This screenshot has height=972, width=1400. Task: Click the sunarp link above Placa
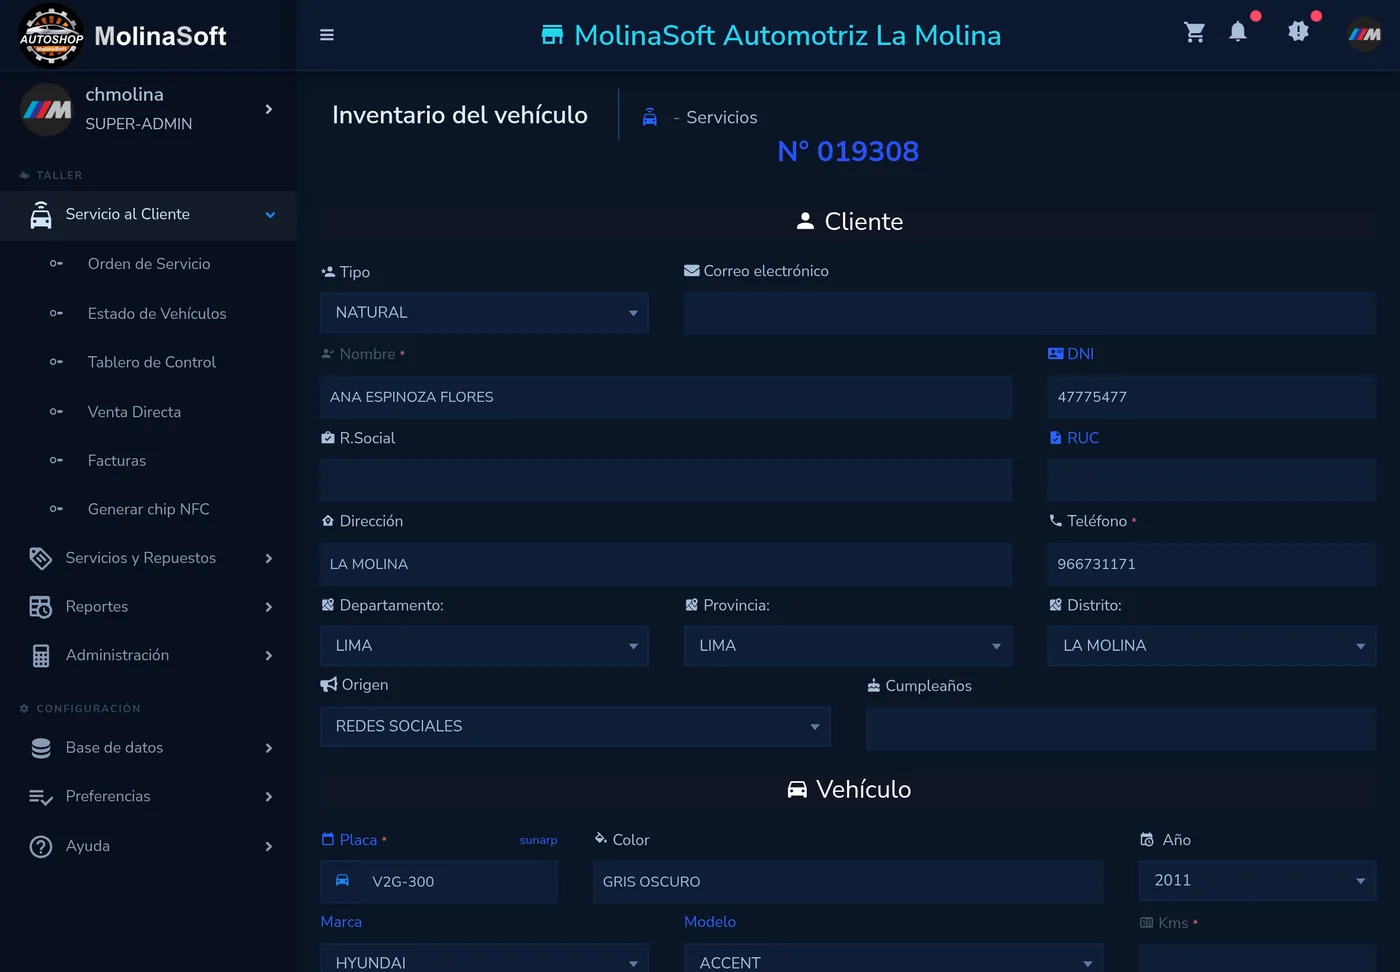pyautogui.click(x=538, y=841)
